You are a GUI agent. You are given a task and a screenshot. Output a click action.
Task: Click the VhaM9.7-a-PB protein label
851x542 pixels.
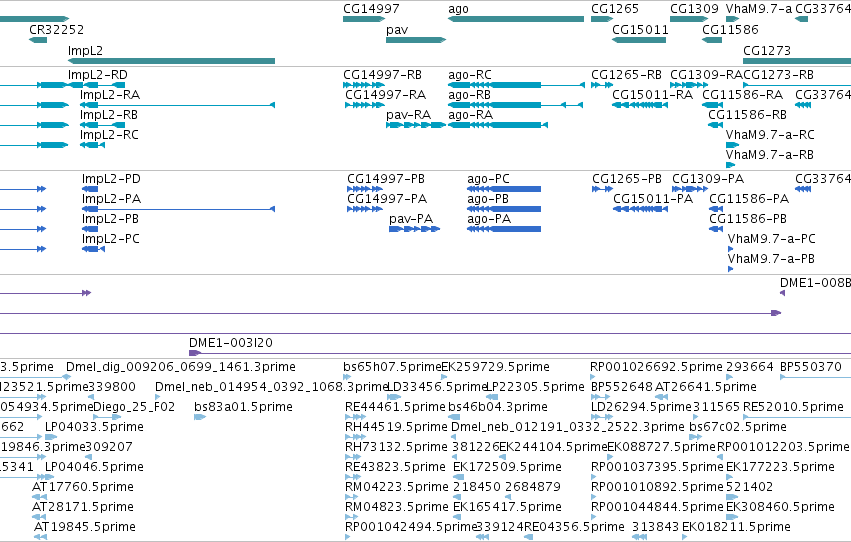pos(771,259)
